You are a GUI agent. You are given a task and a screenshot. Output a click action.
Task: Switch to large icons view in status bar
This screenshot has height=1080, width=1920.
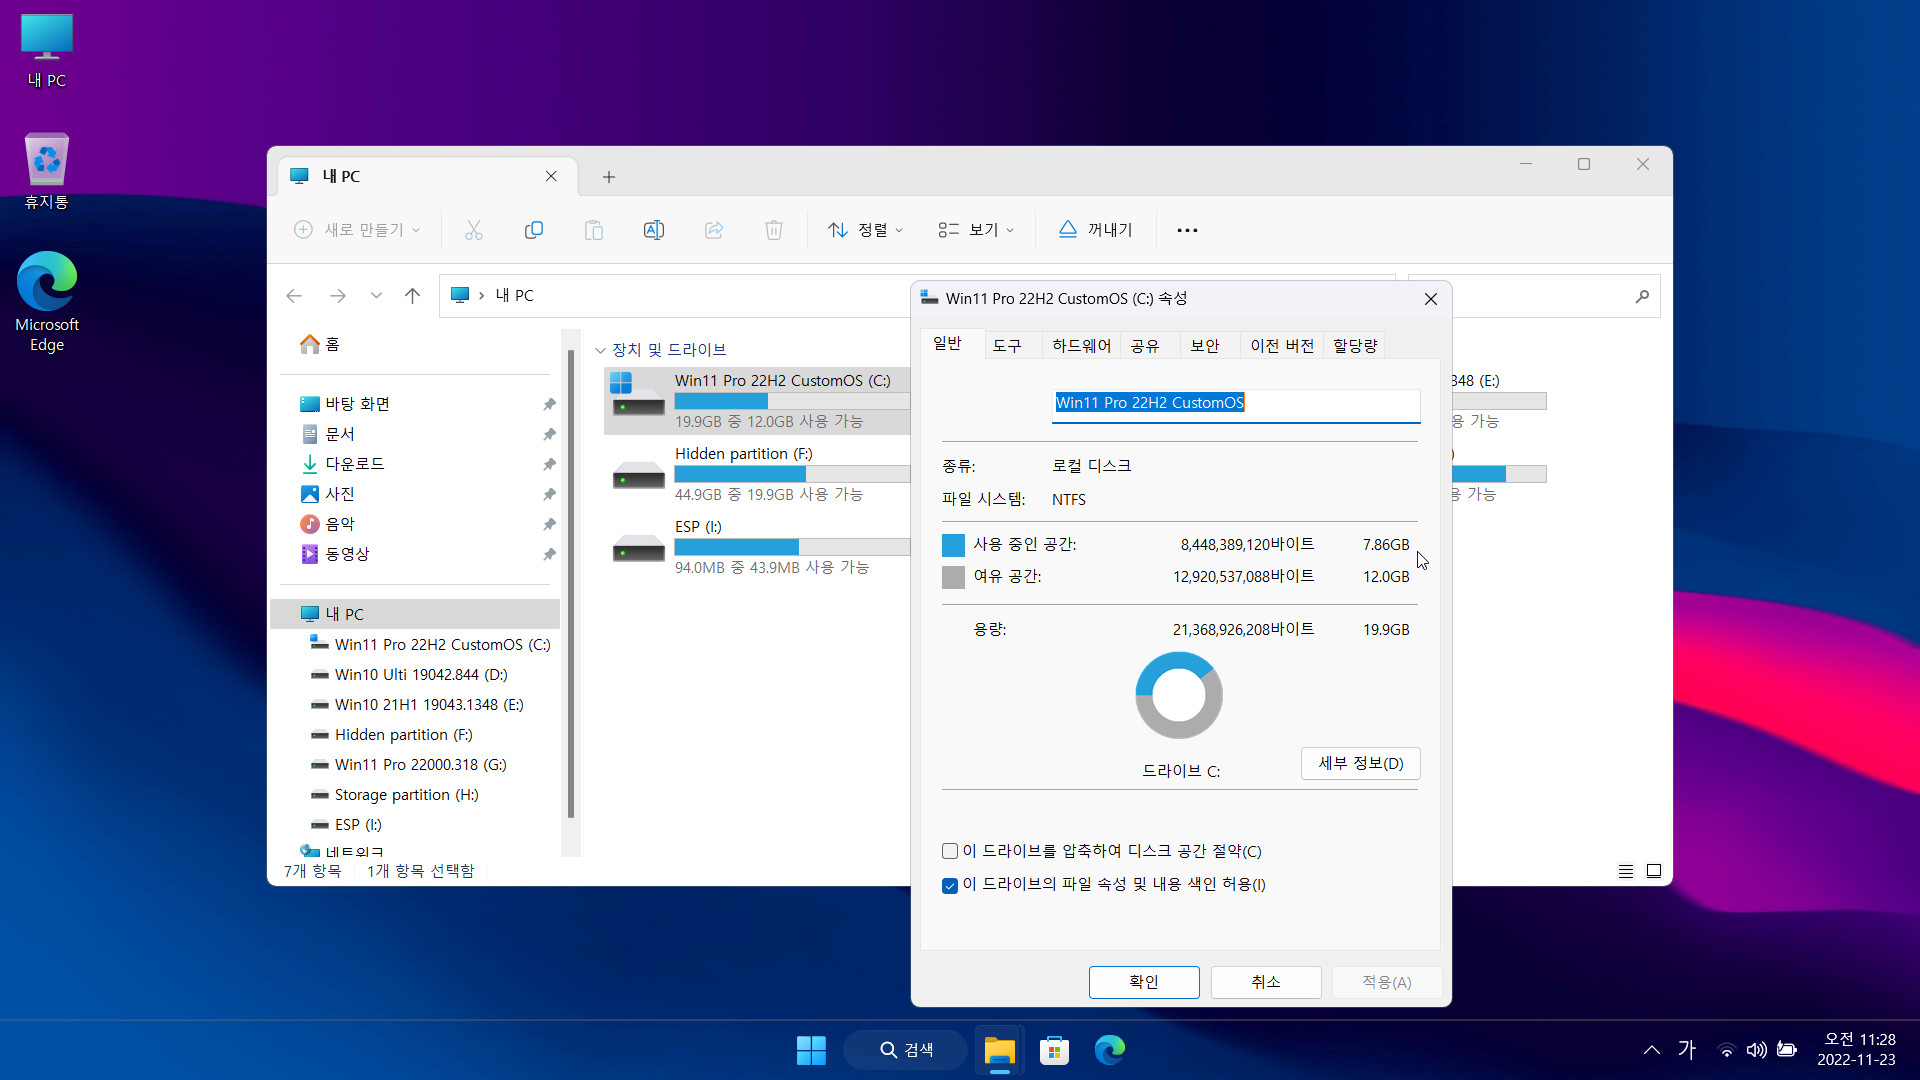[x=1654, y=871]
